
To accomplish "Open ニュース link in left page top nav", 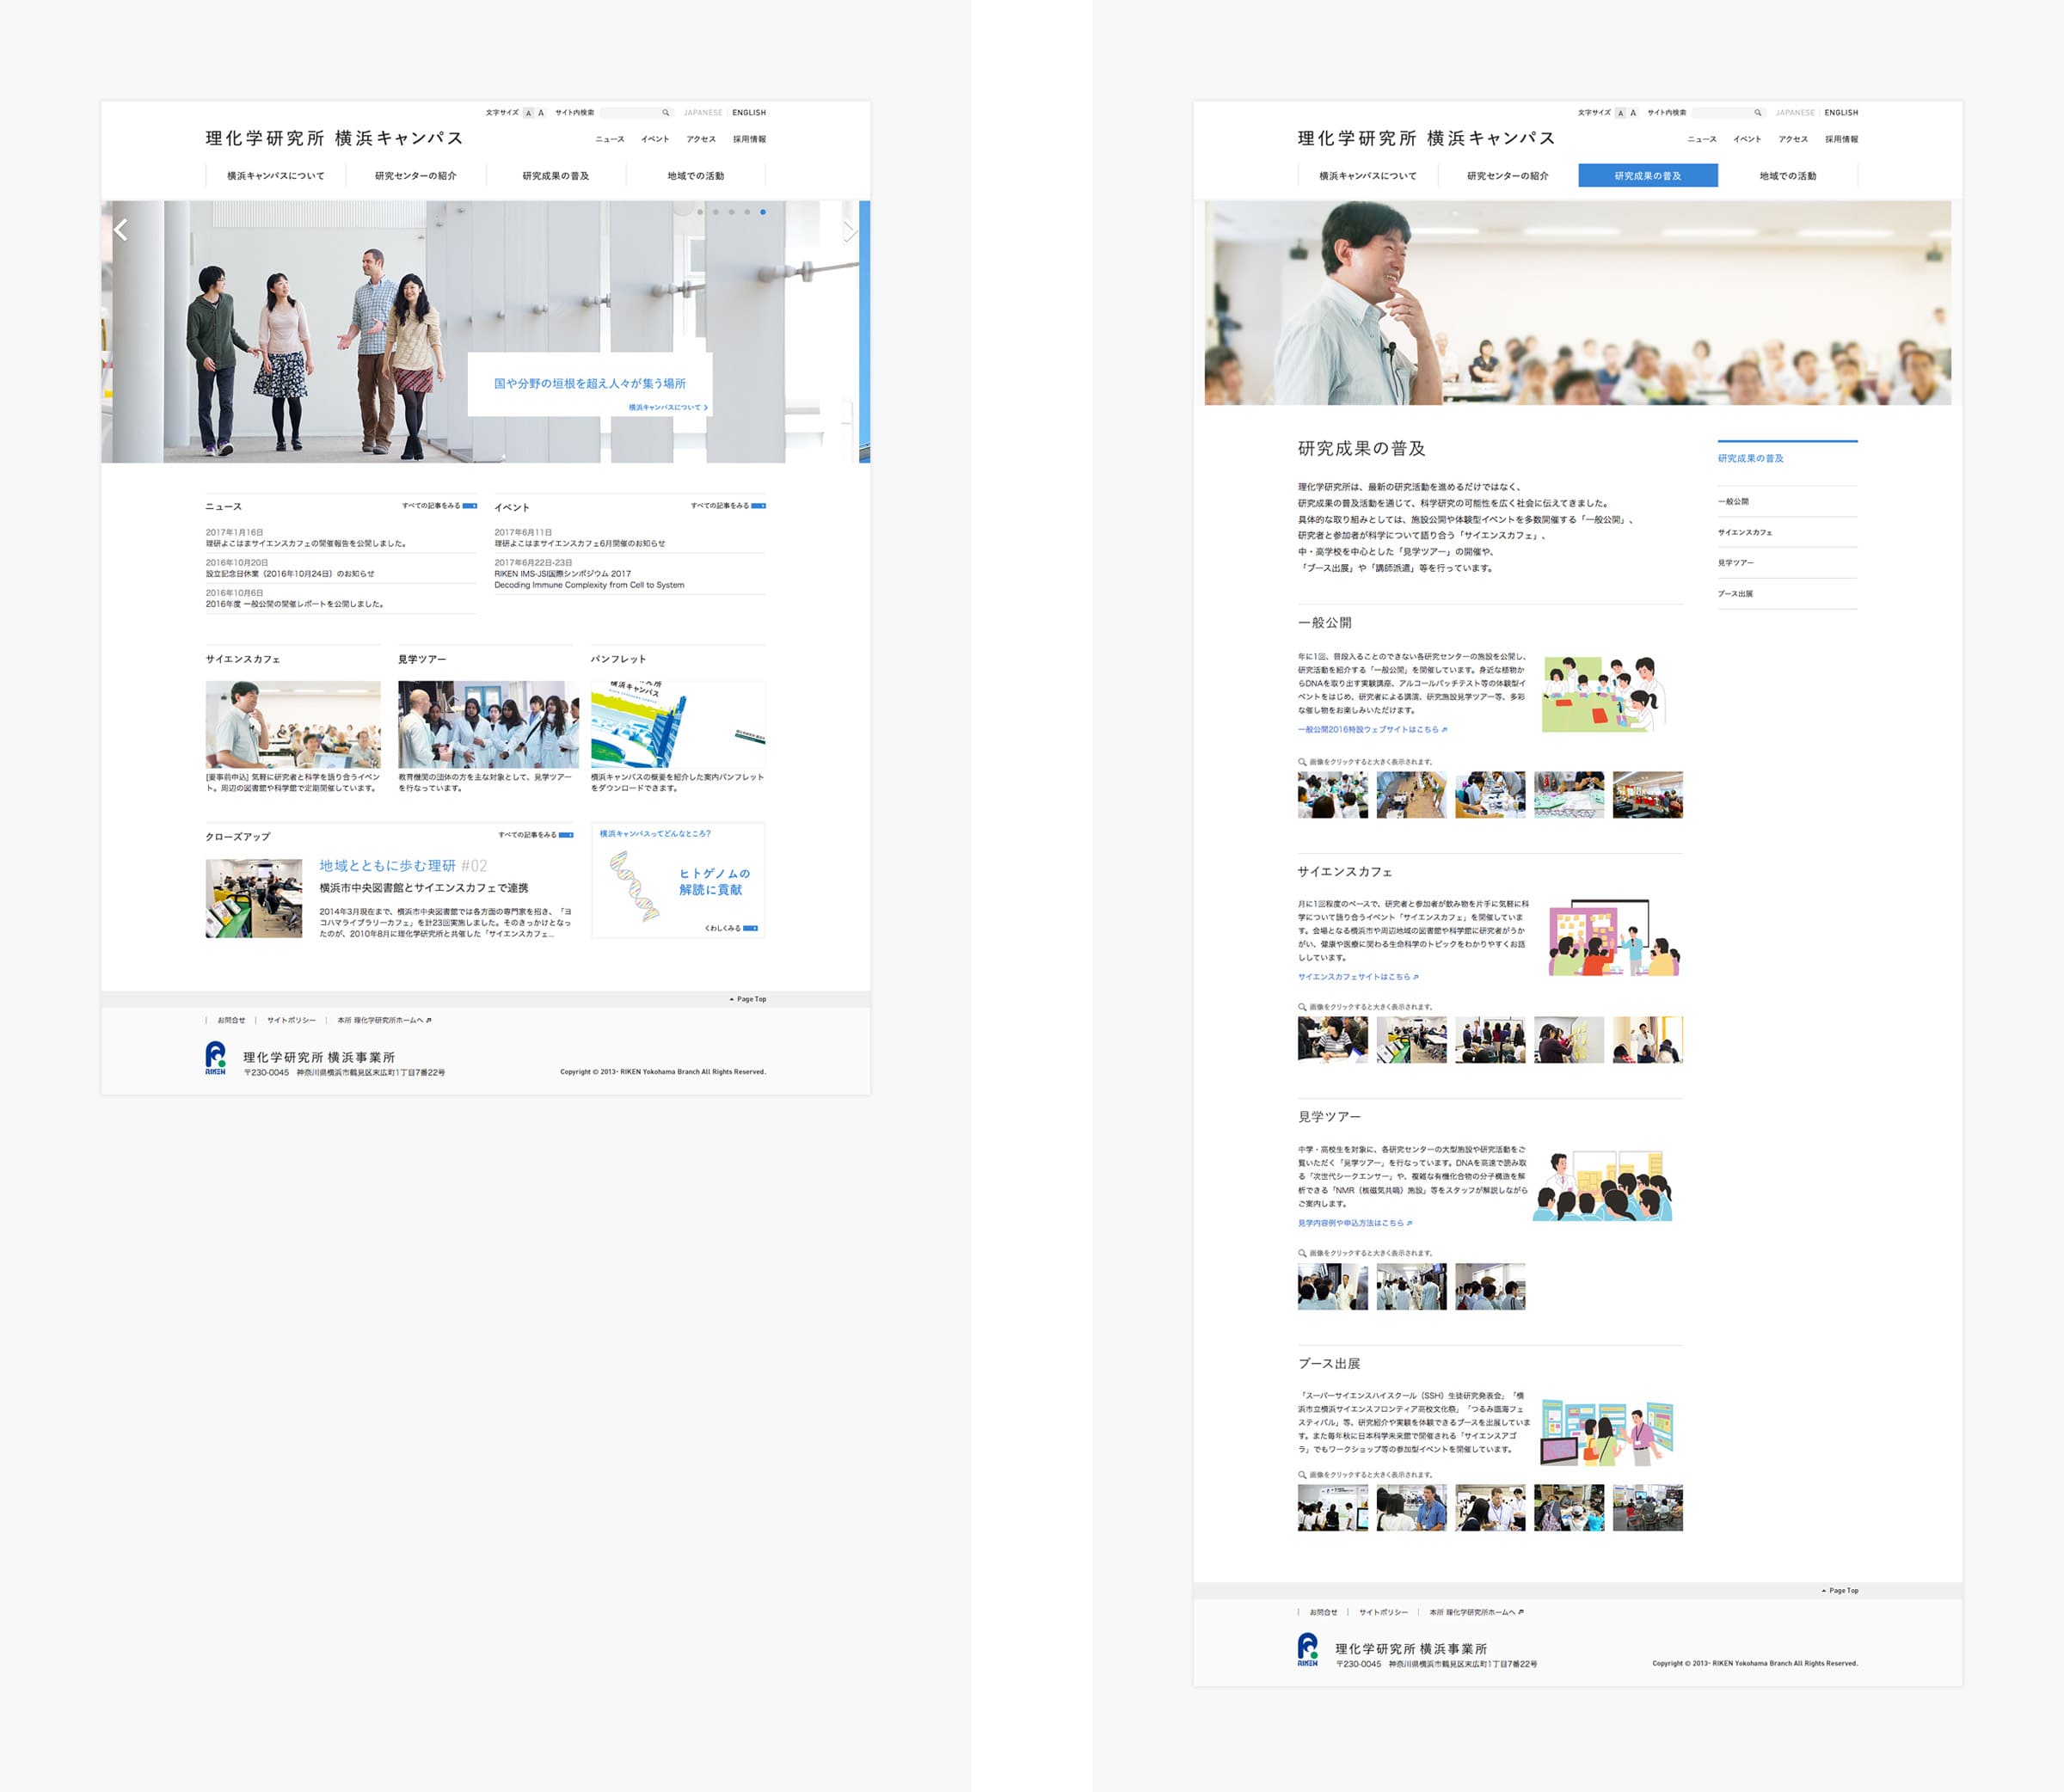I will pos(610,139).
